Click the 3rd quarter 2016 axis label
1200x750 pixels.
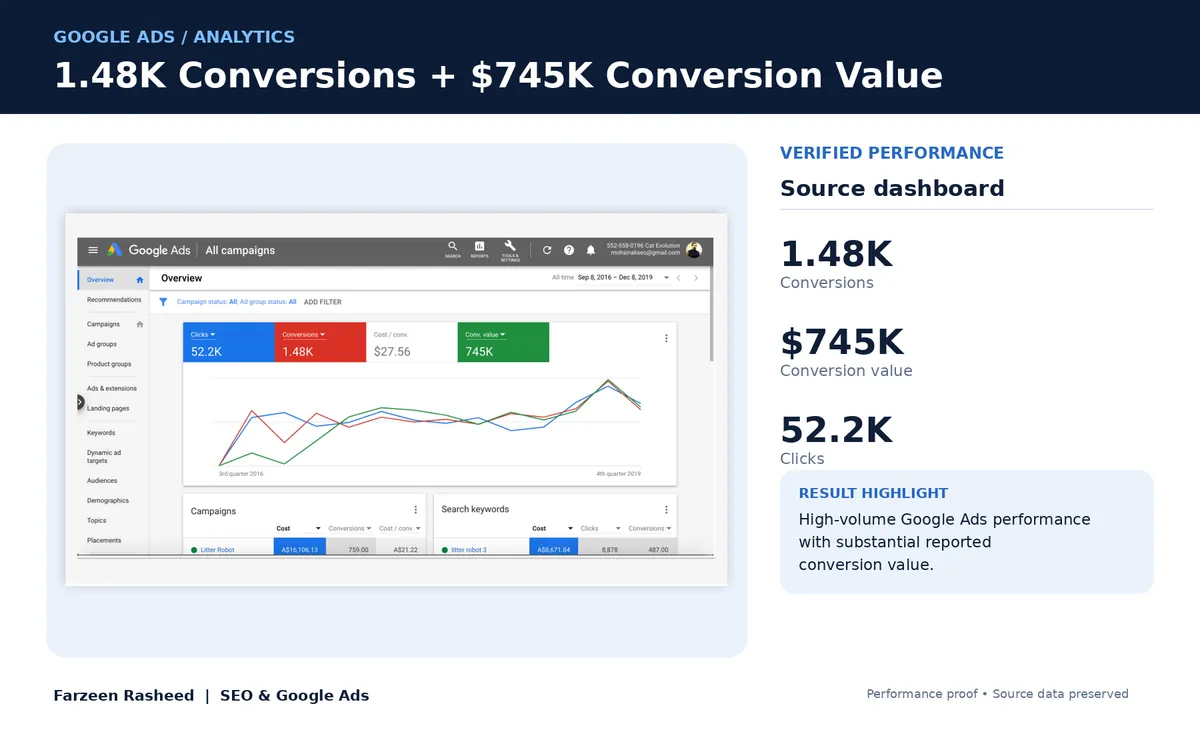coord(241,473)
